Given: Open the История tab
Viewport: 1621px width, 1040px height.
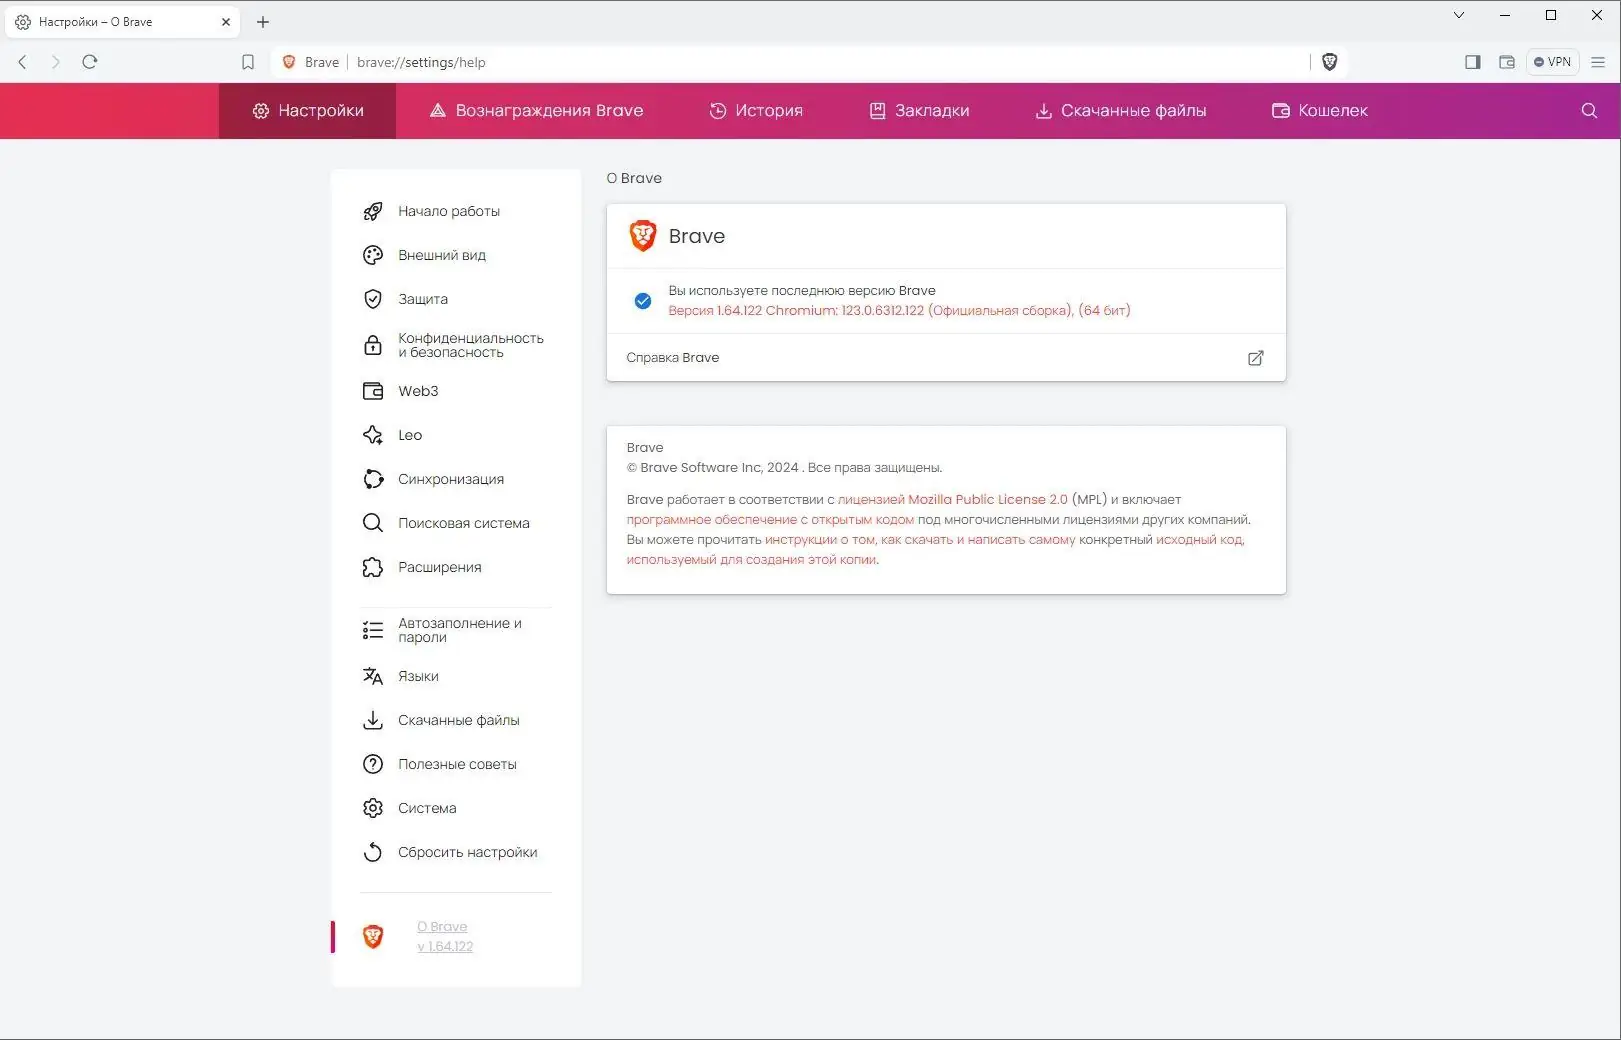Looking at the screenshot, I should pyautogui.click(x=756, y=110).
